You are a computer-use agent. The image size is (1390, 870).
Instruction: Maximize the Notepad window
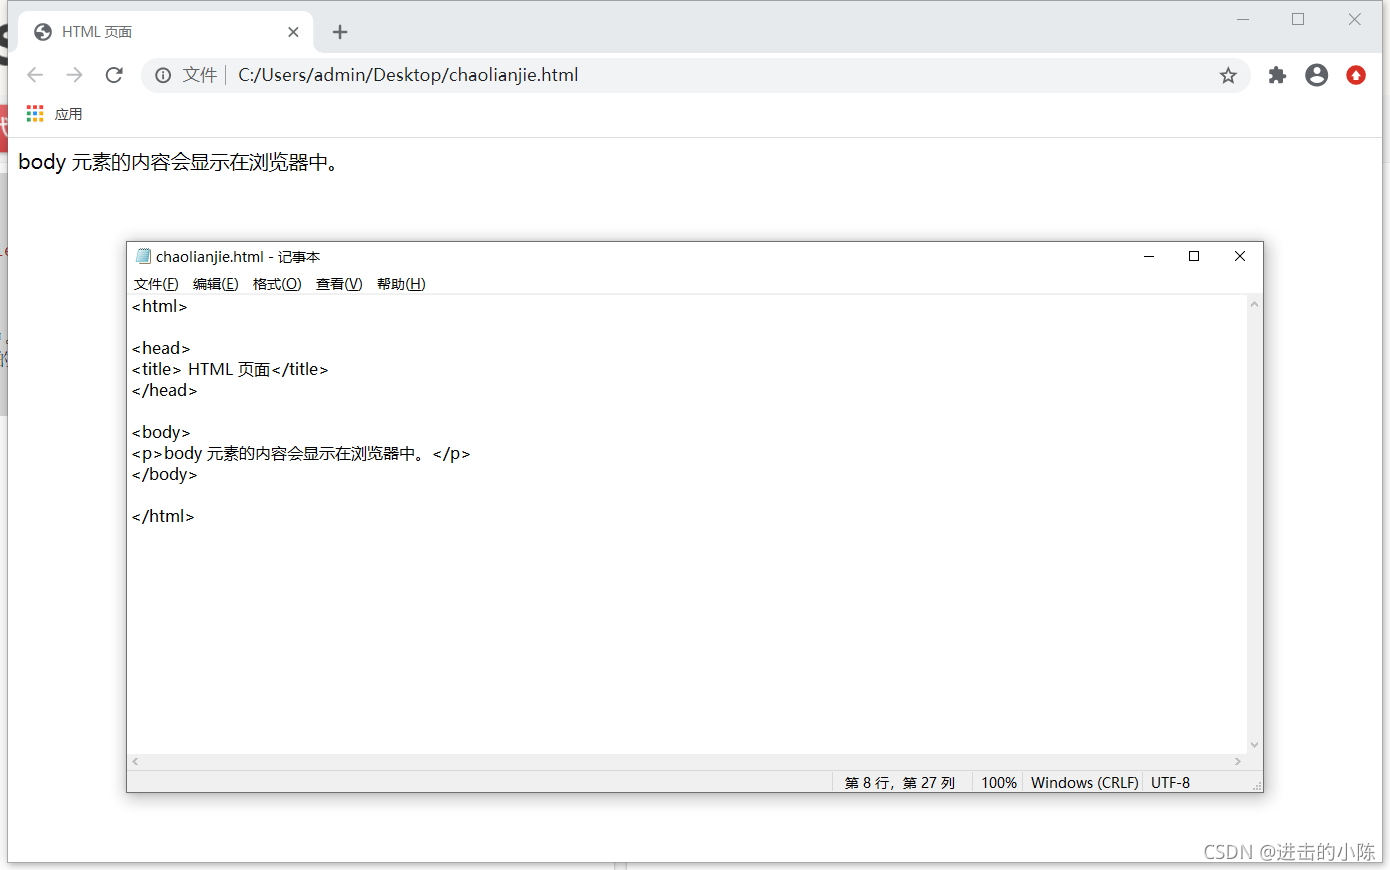tap(1194, 256)
